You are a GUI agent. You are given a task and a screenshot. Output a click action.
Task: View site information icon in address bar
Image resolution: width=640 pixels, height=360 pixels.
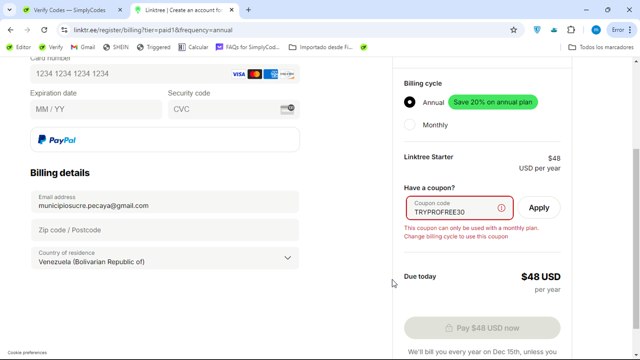point(64,30)
